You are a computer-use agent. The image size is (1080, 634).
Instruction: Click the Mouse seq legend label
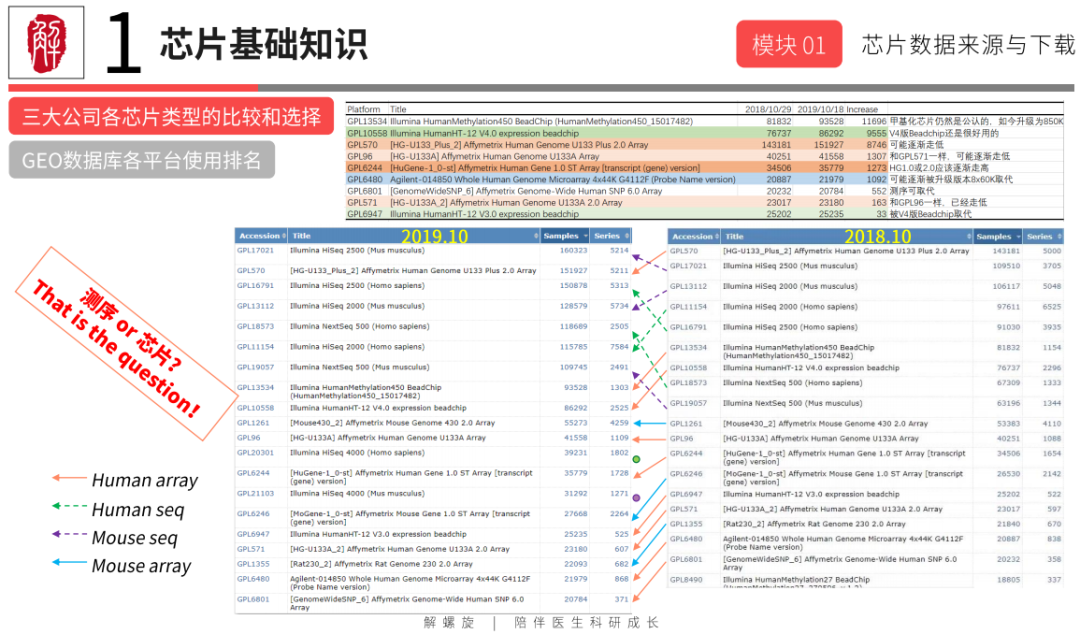(134, 538)
